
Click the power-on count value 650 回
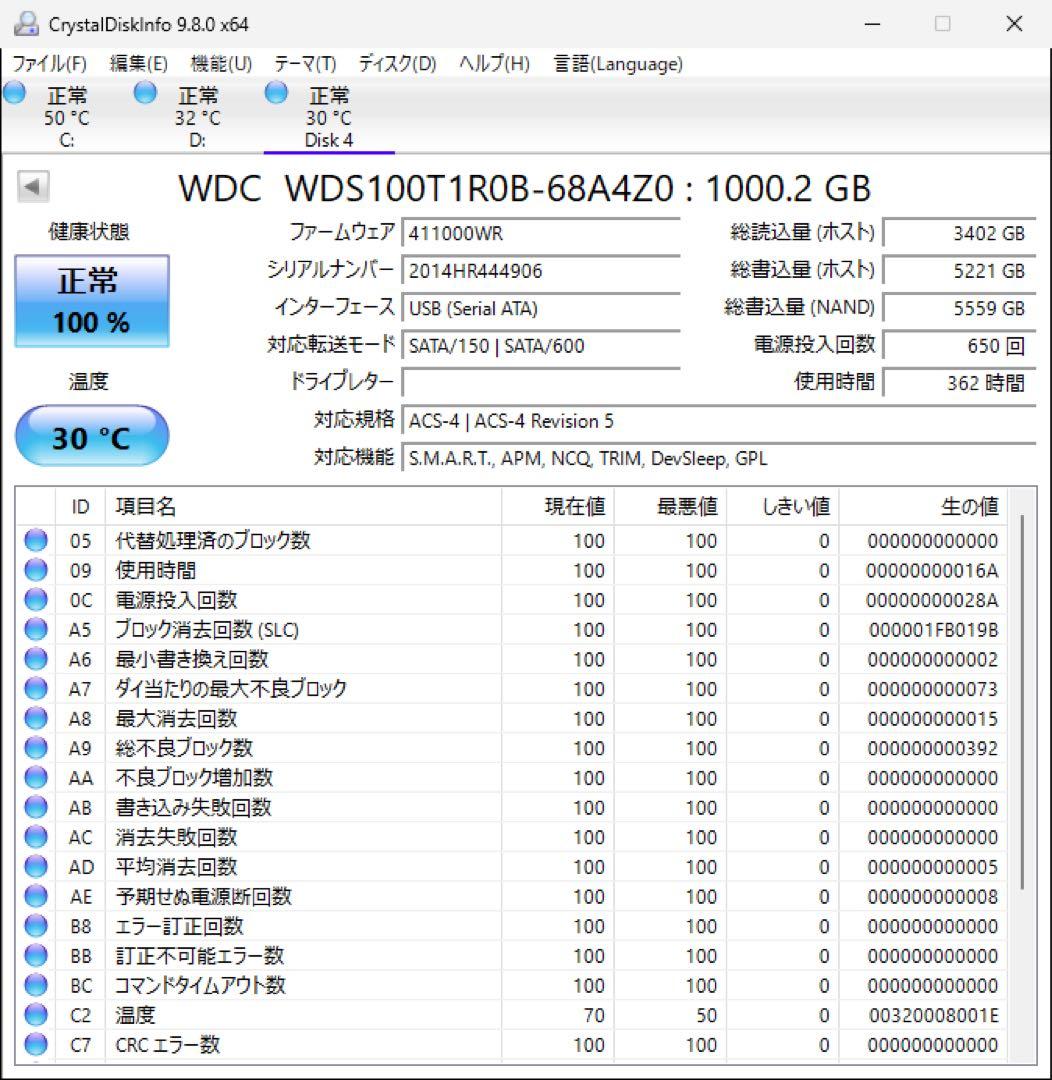(x=960, y=345)
